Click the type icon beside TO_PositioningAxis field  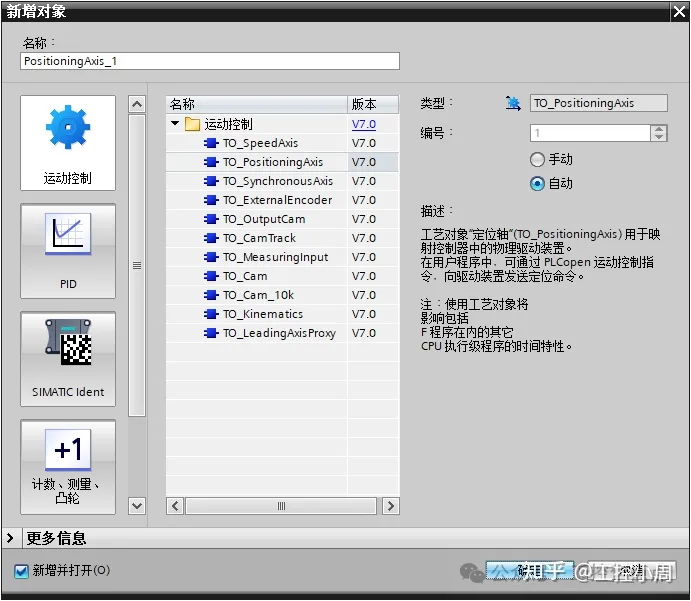point(513,104)
